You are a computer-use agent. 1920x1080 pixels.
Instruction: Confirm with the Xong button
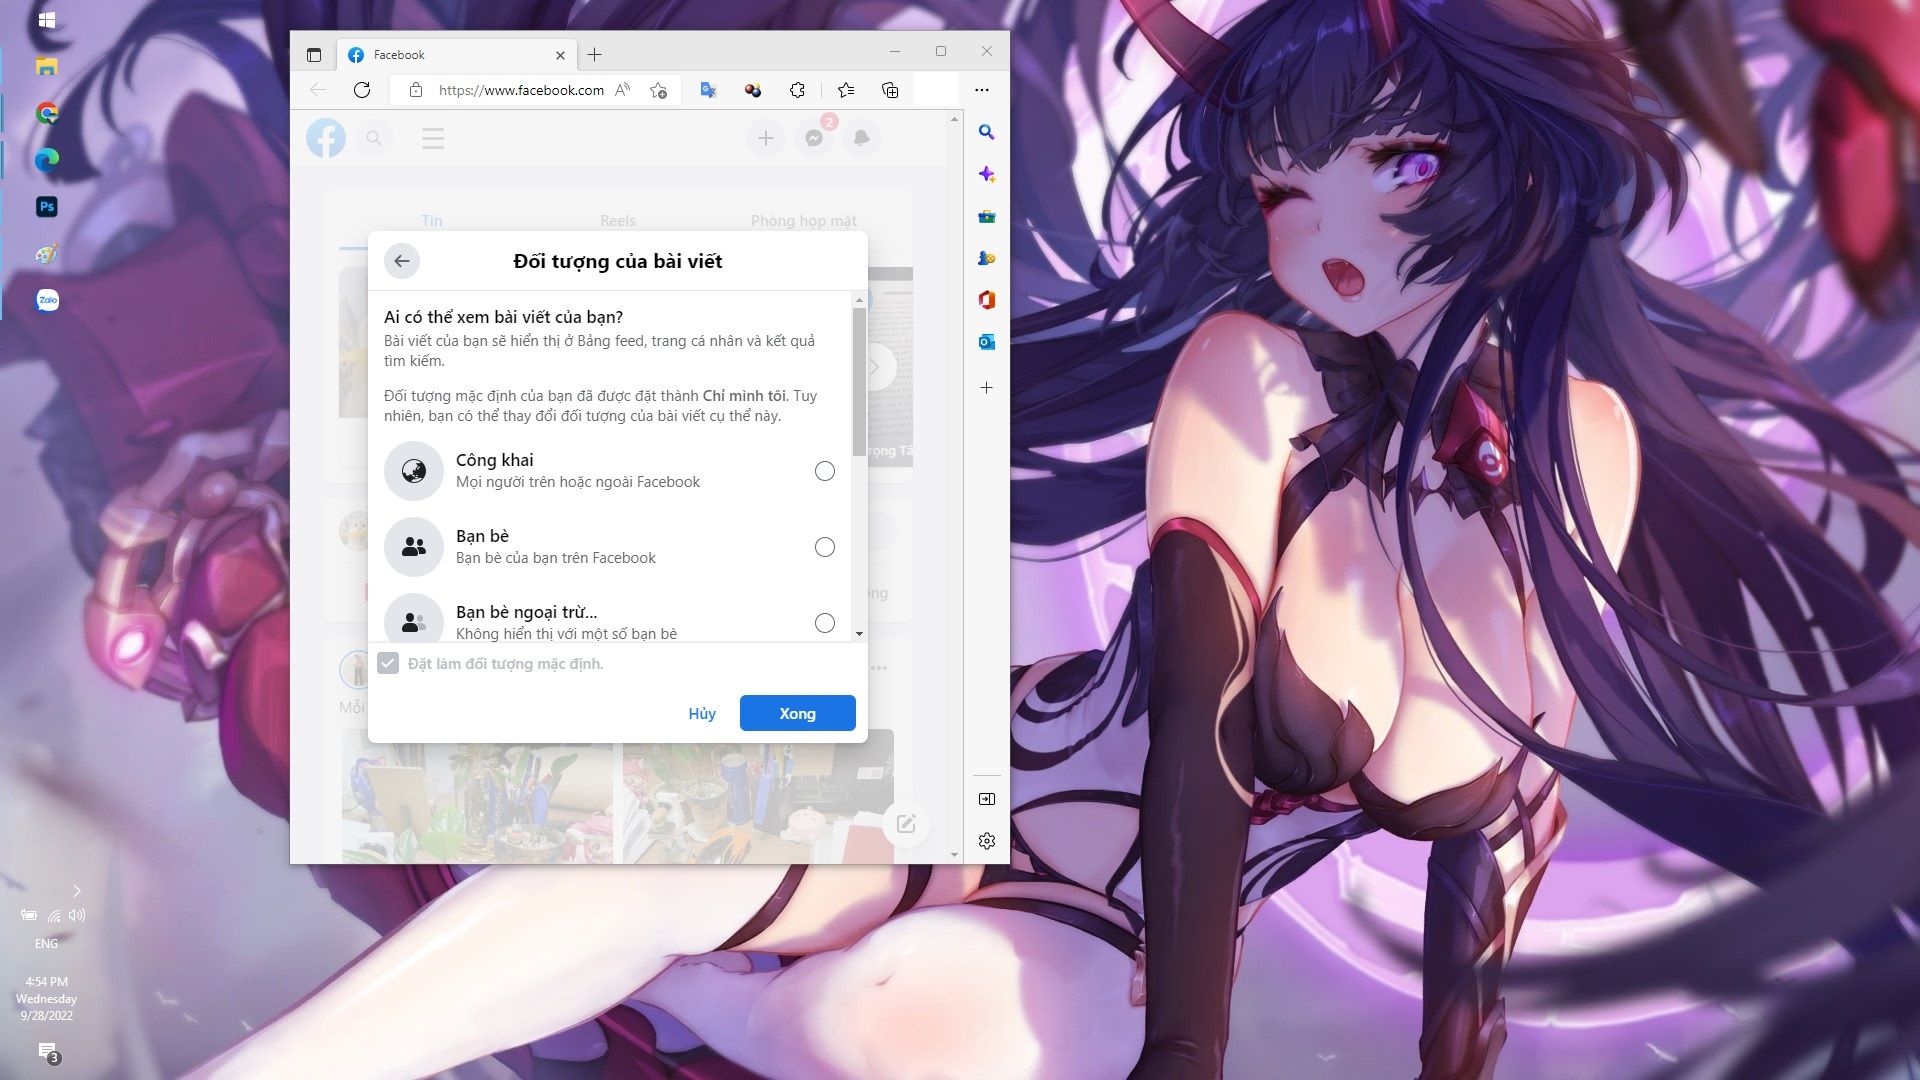tap(797, 713)
